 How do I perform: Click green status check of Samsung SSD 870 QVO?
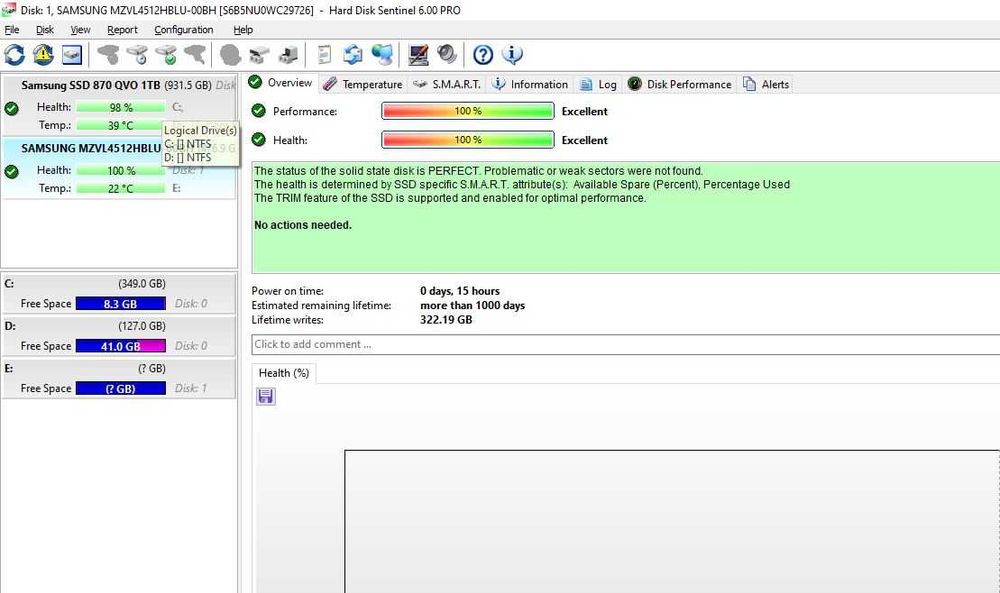11,108
